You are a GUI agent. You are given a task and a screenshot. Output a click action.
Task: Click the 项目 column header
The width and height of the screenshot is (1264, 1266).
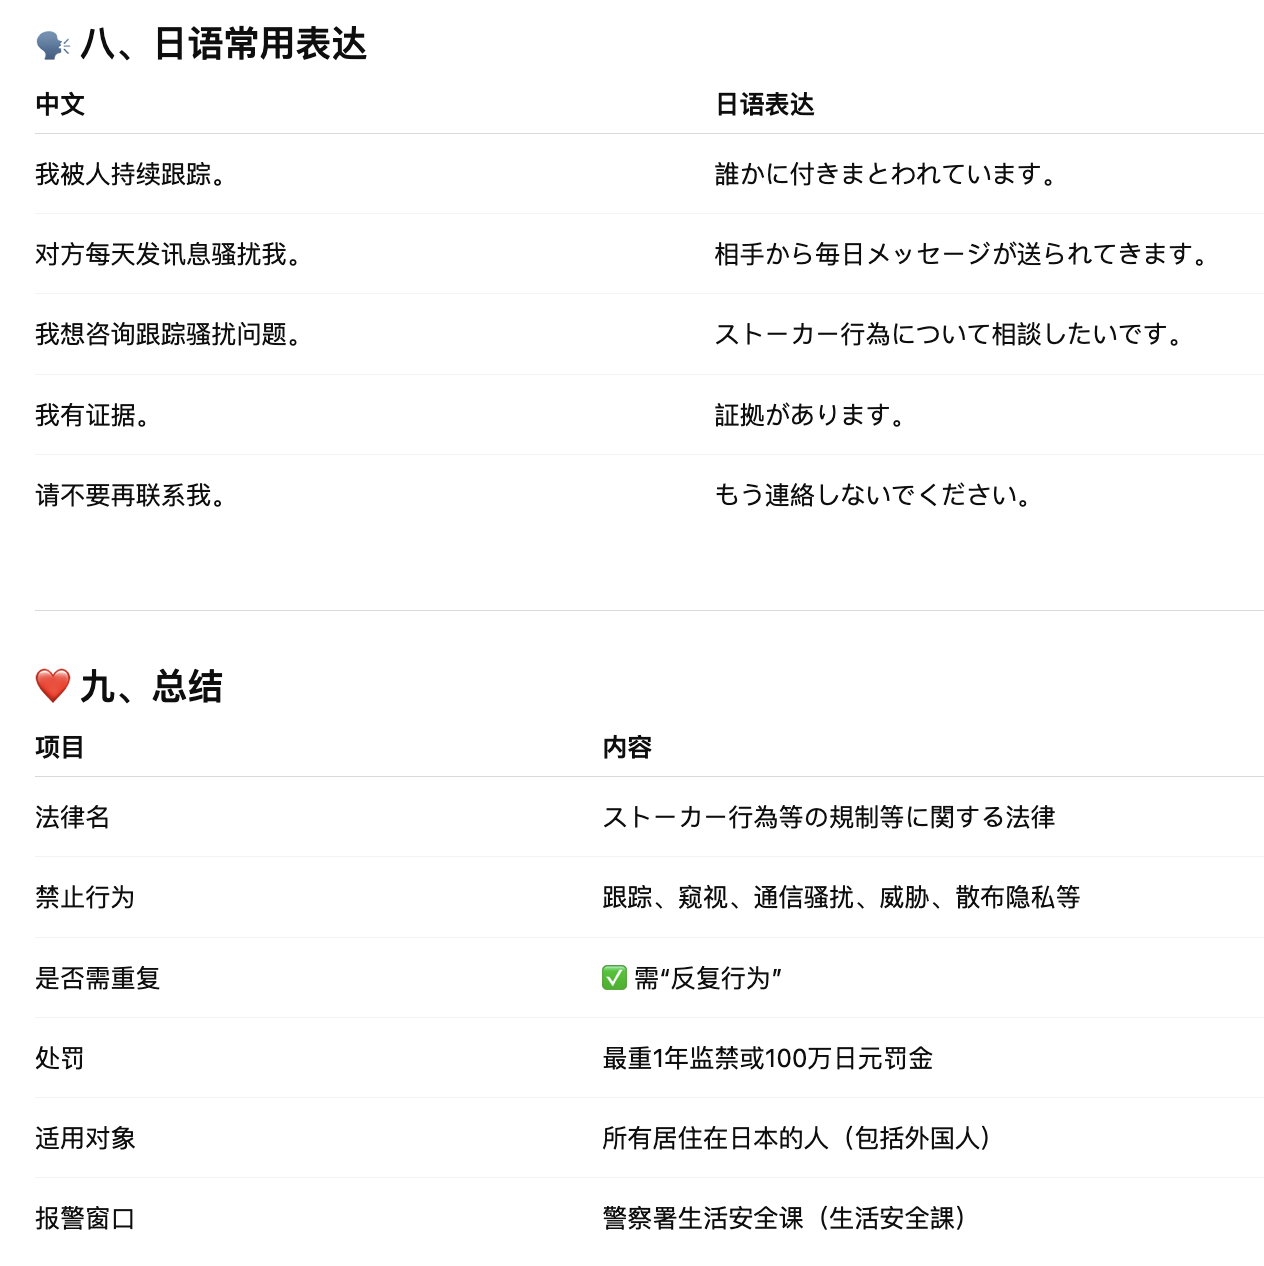point(60,747)
